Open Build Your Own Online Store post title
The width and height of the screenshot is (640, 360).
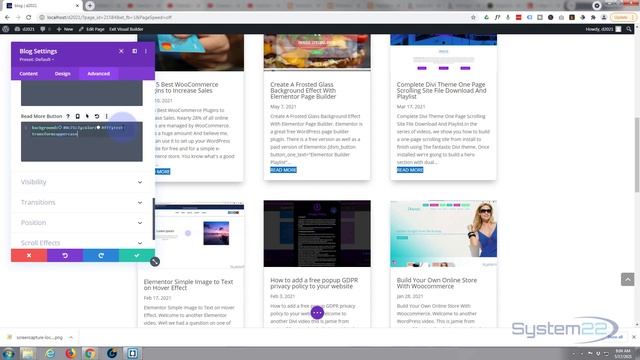pyautogui.click(x=437, y=283)
